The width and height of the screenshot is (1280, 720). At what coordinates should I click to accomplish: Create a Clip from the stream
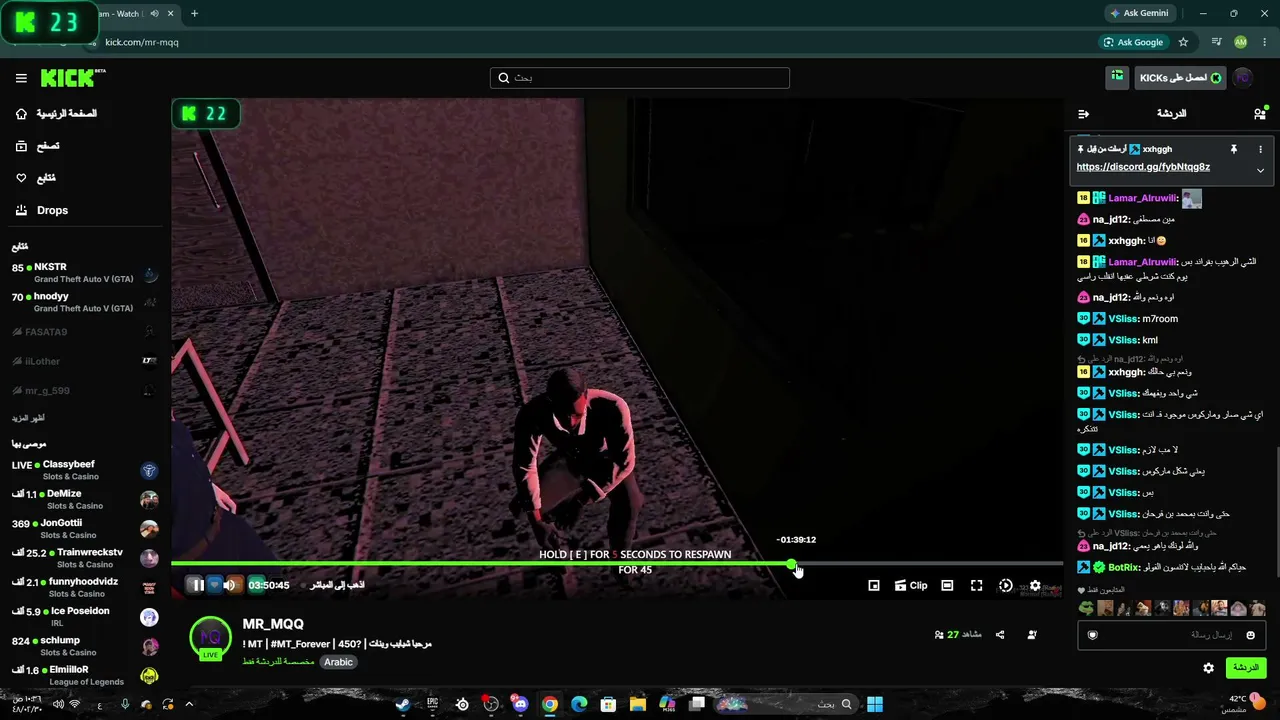click(x=911, y=586)
